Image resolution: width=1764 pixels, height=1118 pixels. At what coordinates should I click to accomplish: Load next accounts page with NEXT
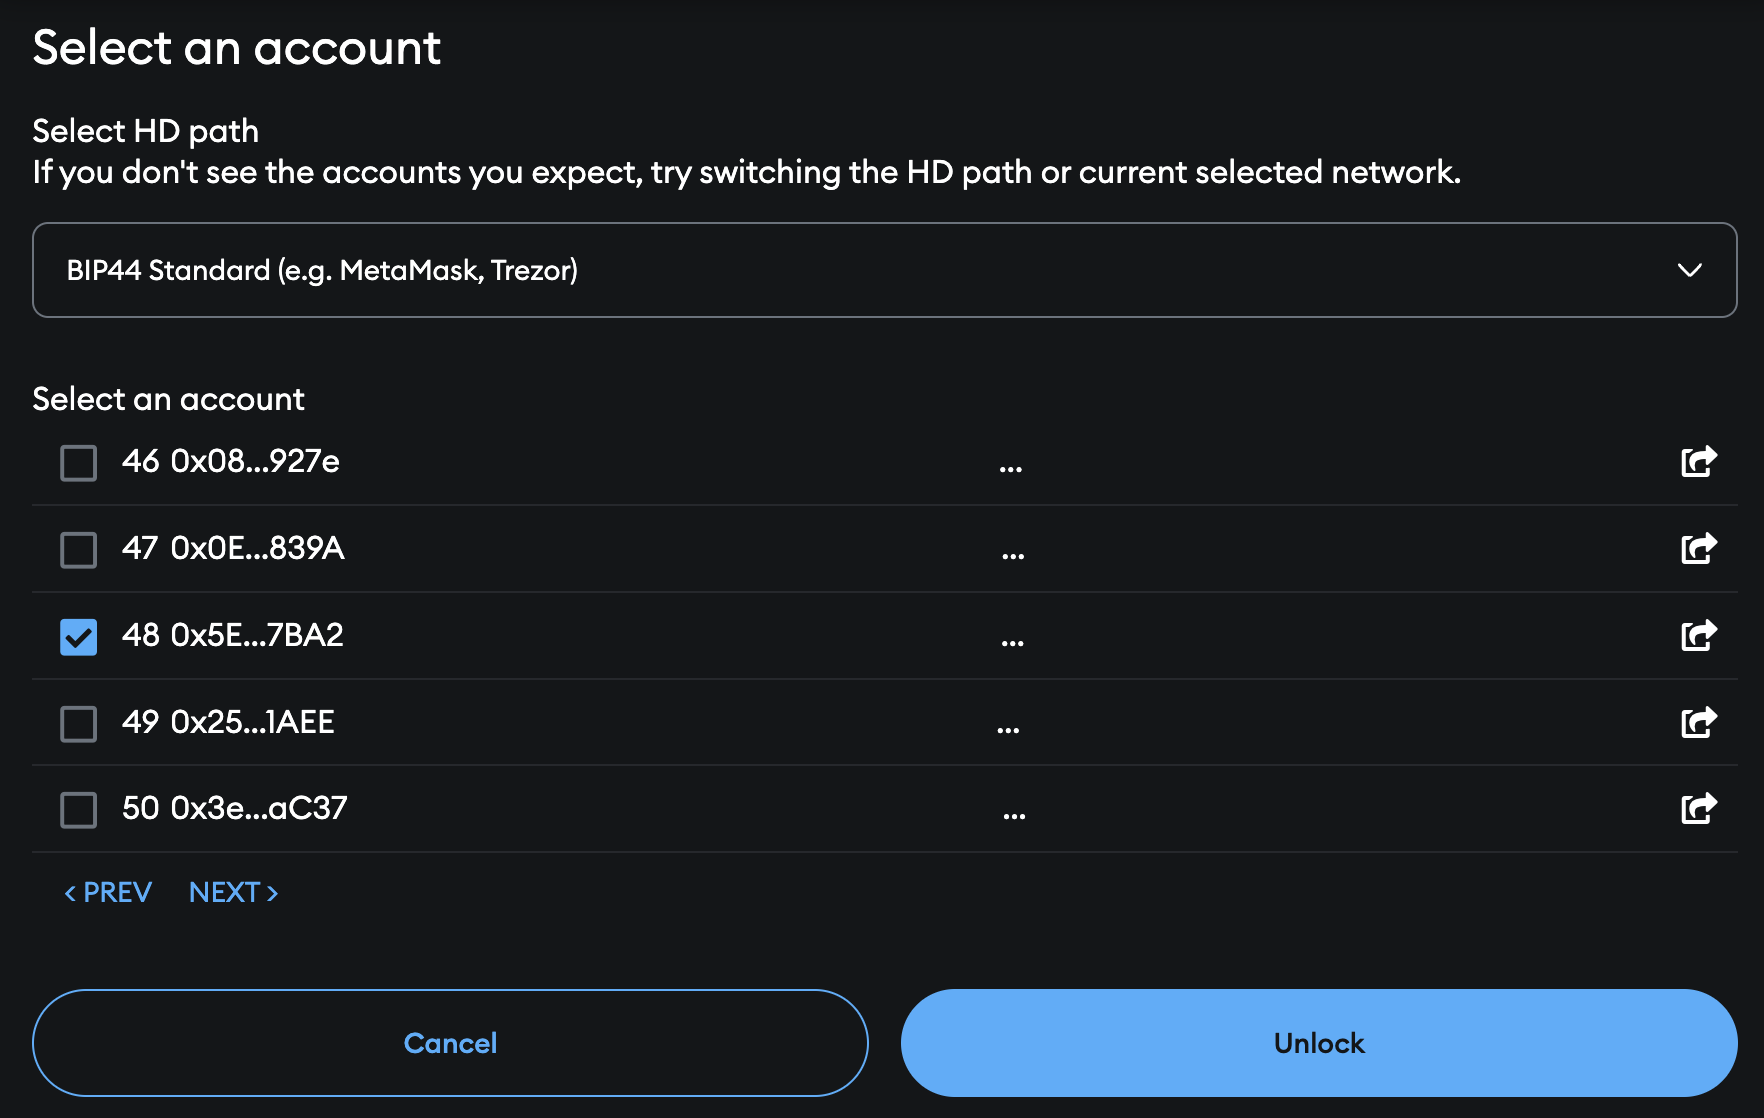[x=234, y=892]
